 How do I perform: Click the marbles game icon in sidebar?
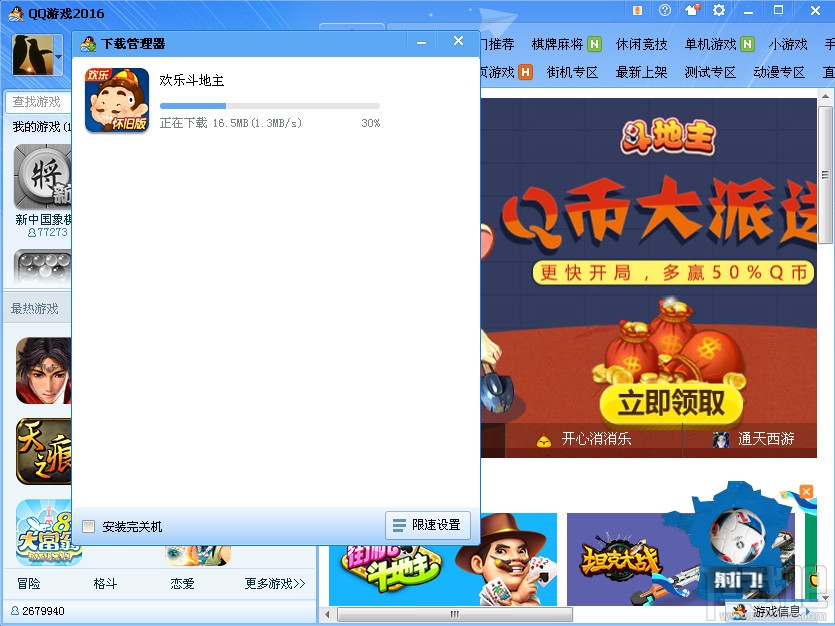(x=40, y=268)
